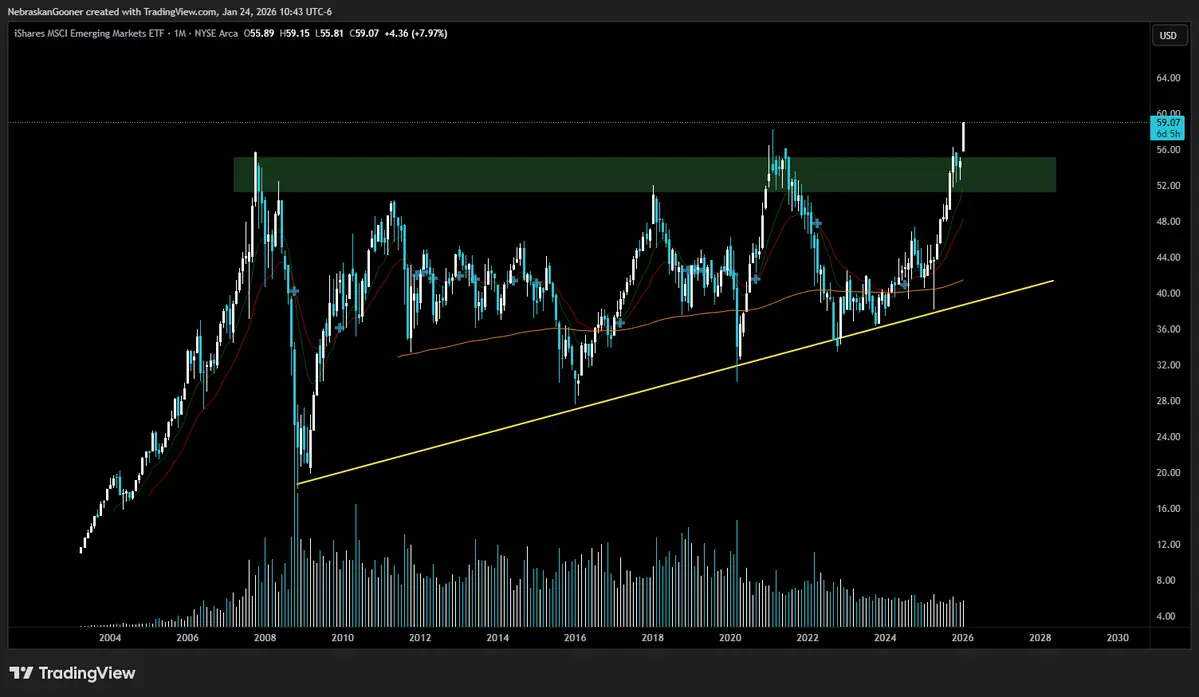The height and width of the screenshot is (697, 1199).
Task: Open the USD currency selector
Action: (x=1168, y=36)
